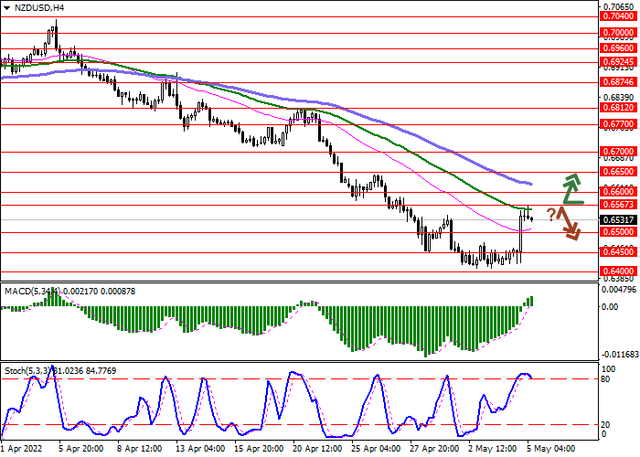Click the 1 Apr 2022 date label
Screen dimensions: 640x457
[22, 448]
